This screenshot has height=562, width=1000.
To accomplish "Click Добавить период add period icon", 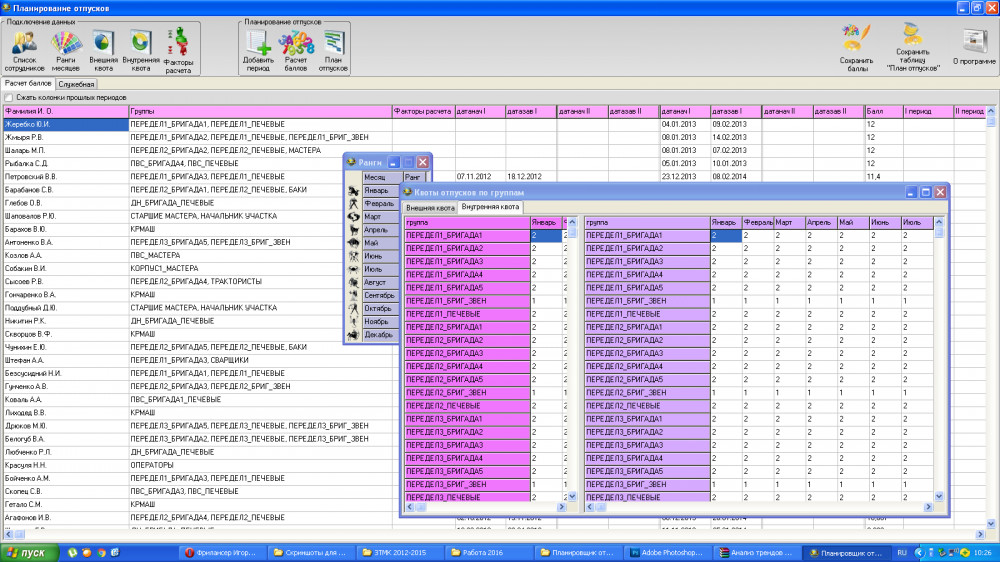I will (258, 50).
